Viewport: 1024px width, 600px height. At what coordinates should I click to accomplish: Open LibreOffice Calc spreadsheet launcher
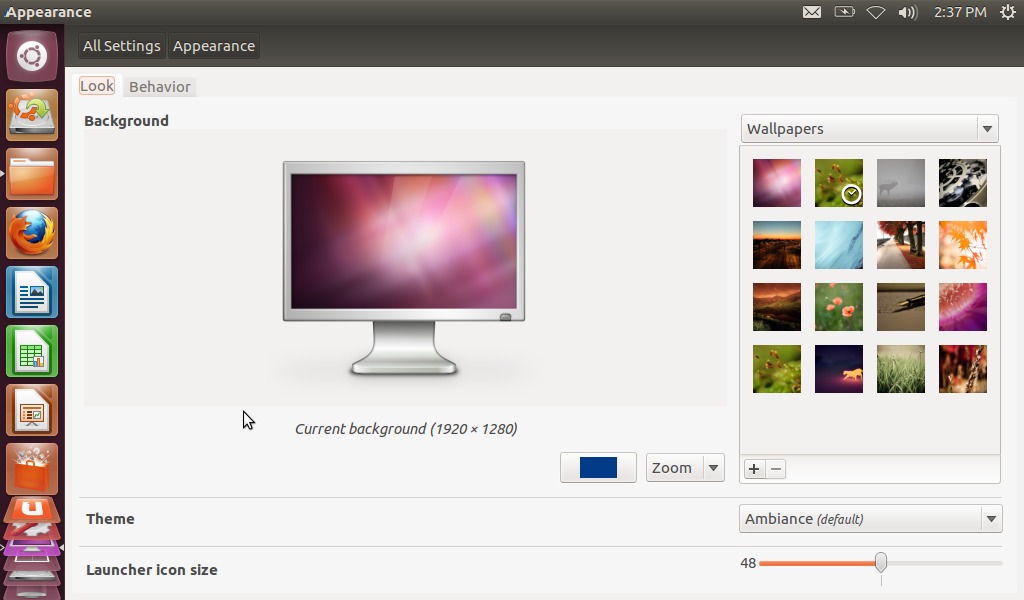pyautogui.click(x=32, y=351)
